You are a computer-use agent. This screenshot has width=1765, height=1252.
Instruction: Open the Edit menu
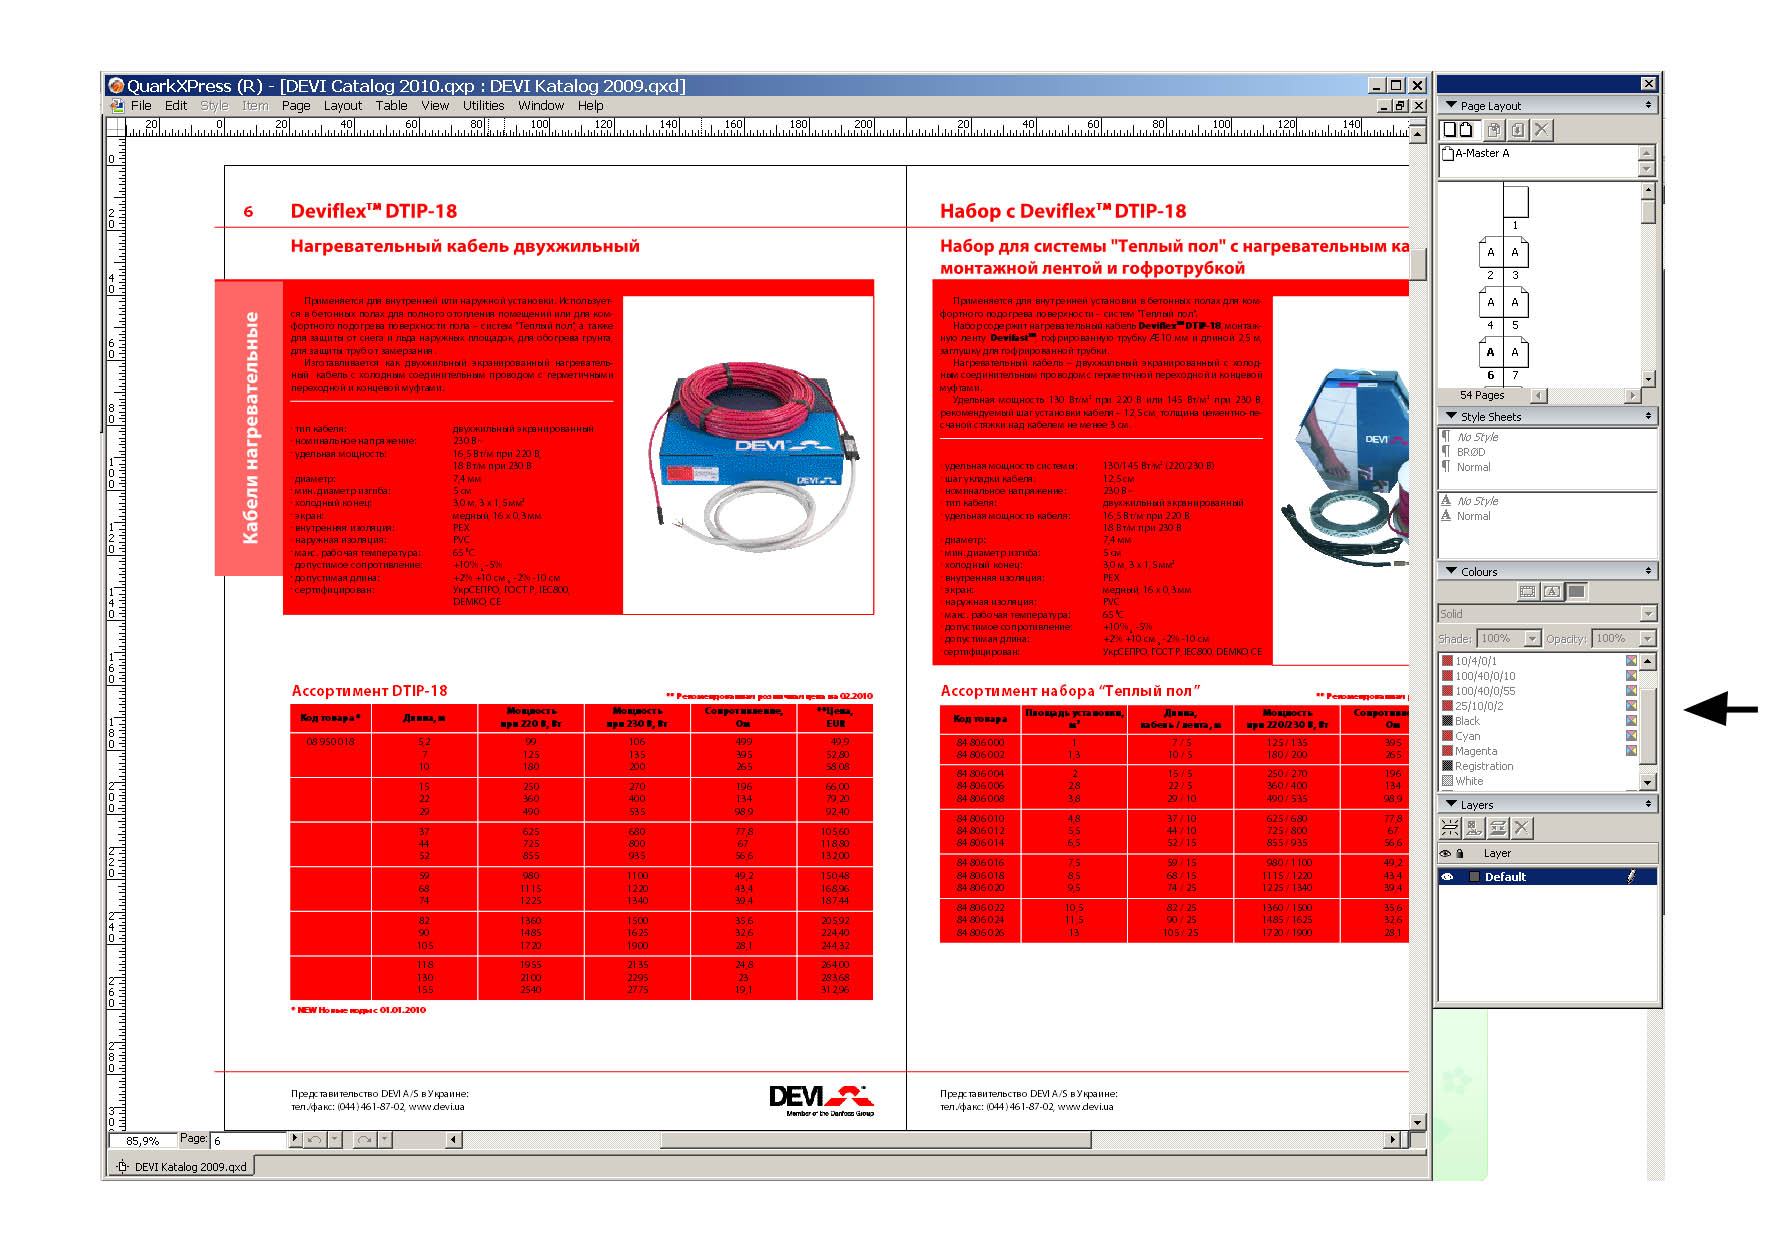pyautogui.click(x=176, y=105)
